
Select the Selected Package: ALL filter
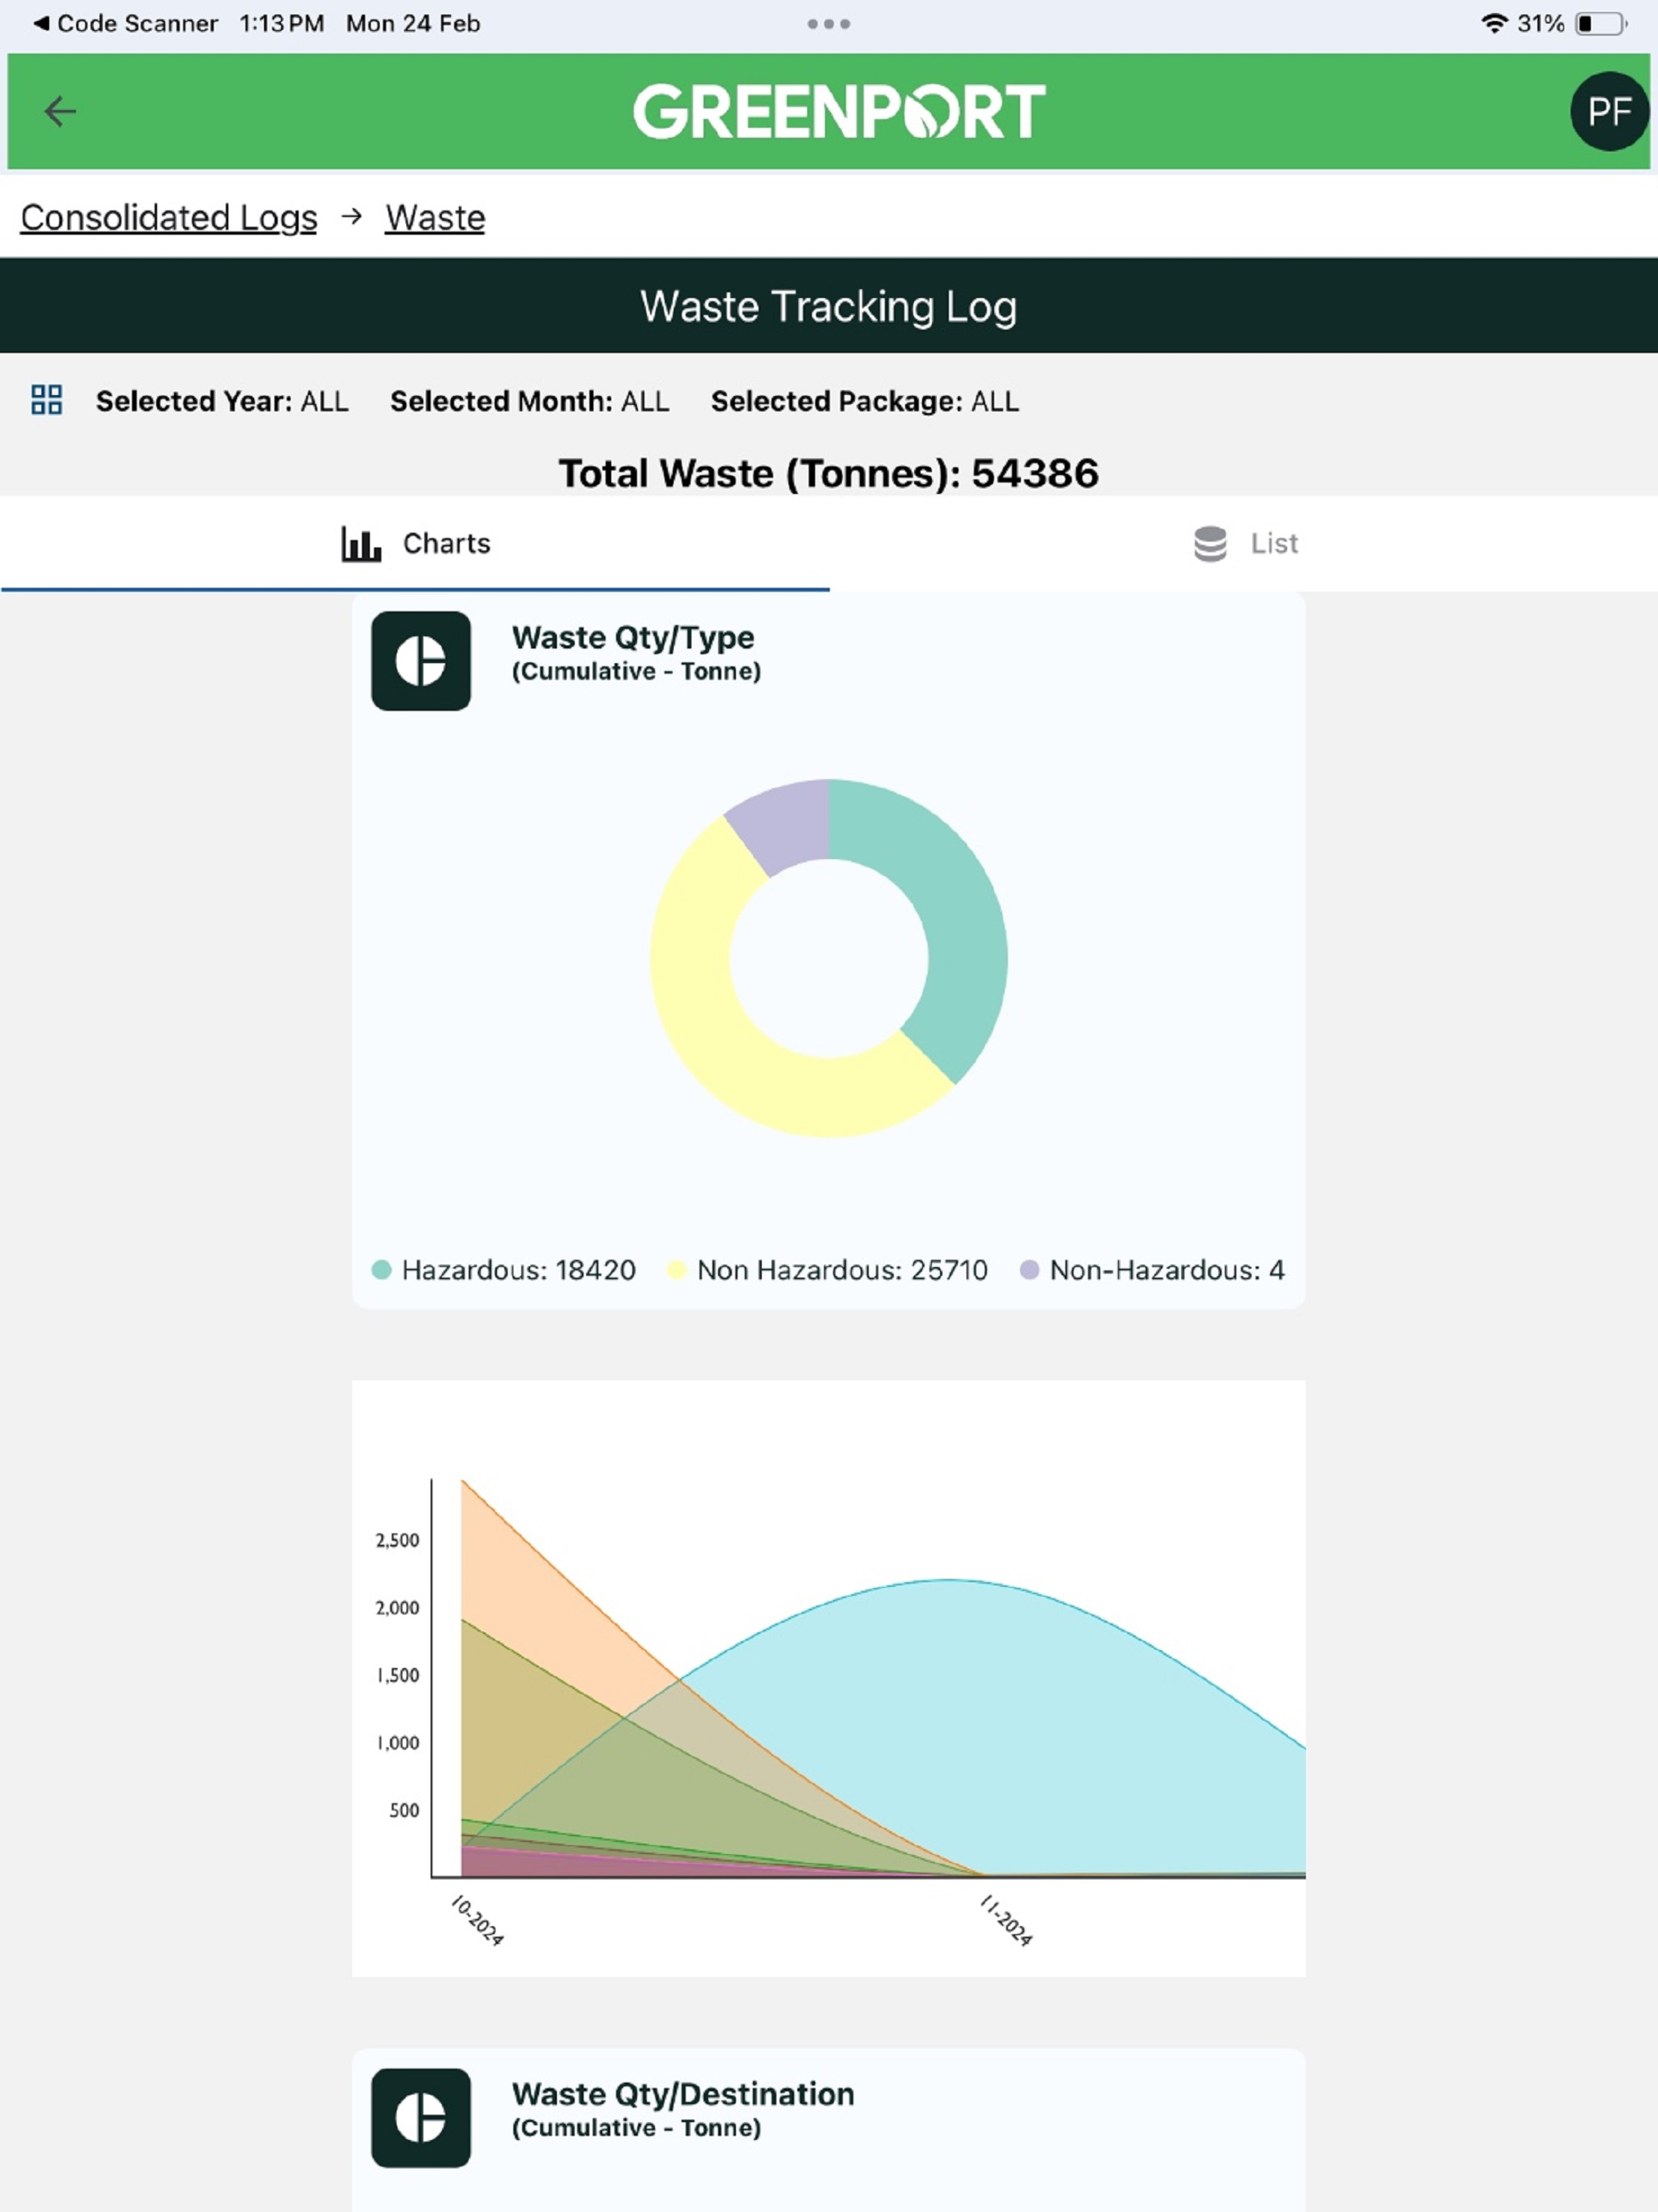pyautogui.click(x=865, y=401)
